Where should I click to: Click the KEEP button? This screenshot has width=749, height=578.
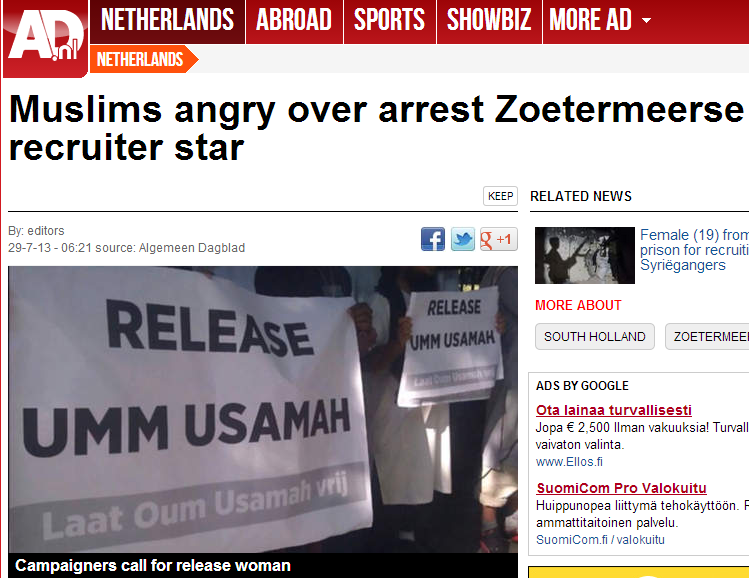(x=500, y=196)
